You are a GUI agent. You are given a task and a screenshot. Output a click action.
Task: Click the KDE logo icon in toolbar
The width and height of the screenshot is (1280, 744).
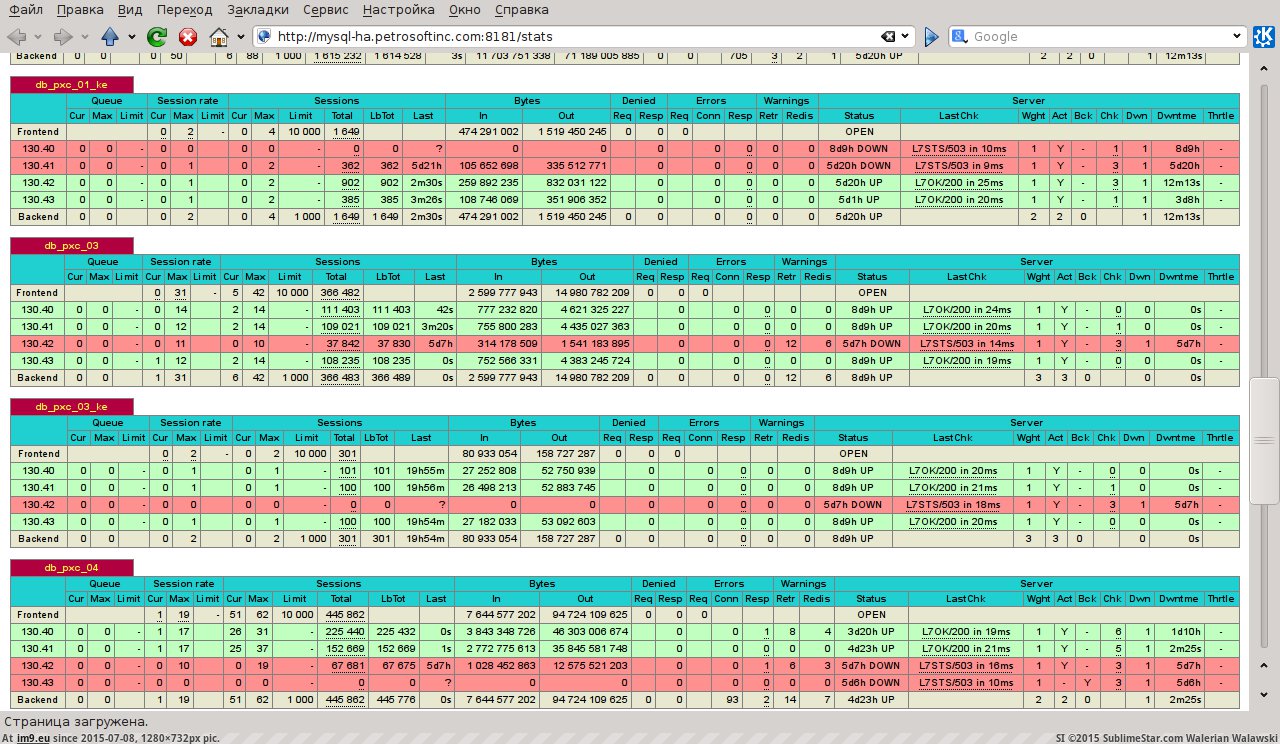click(1263, 37)
